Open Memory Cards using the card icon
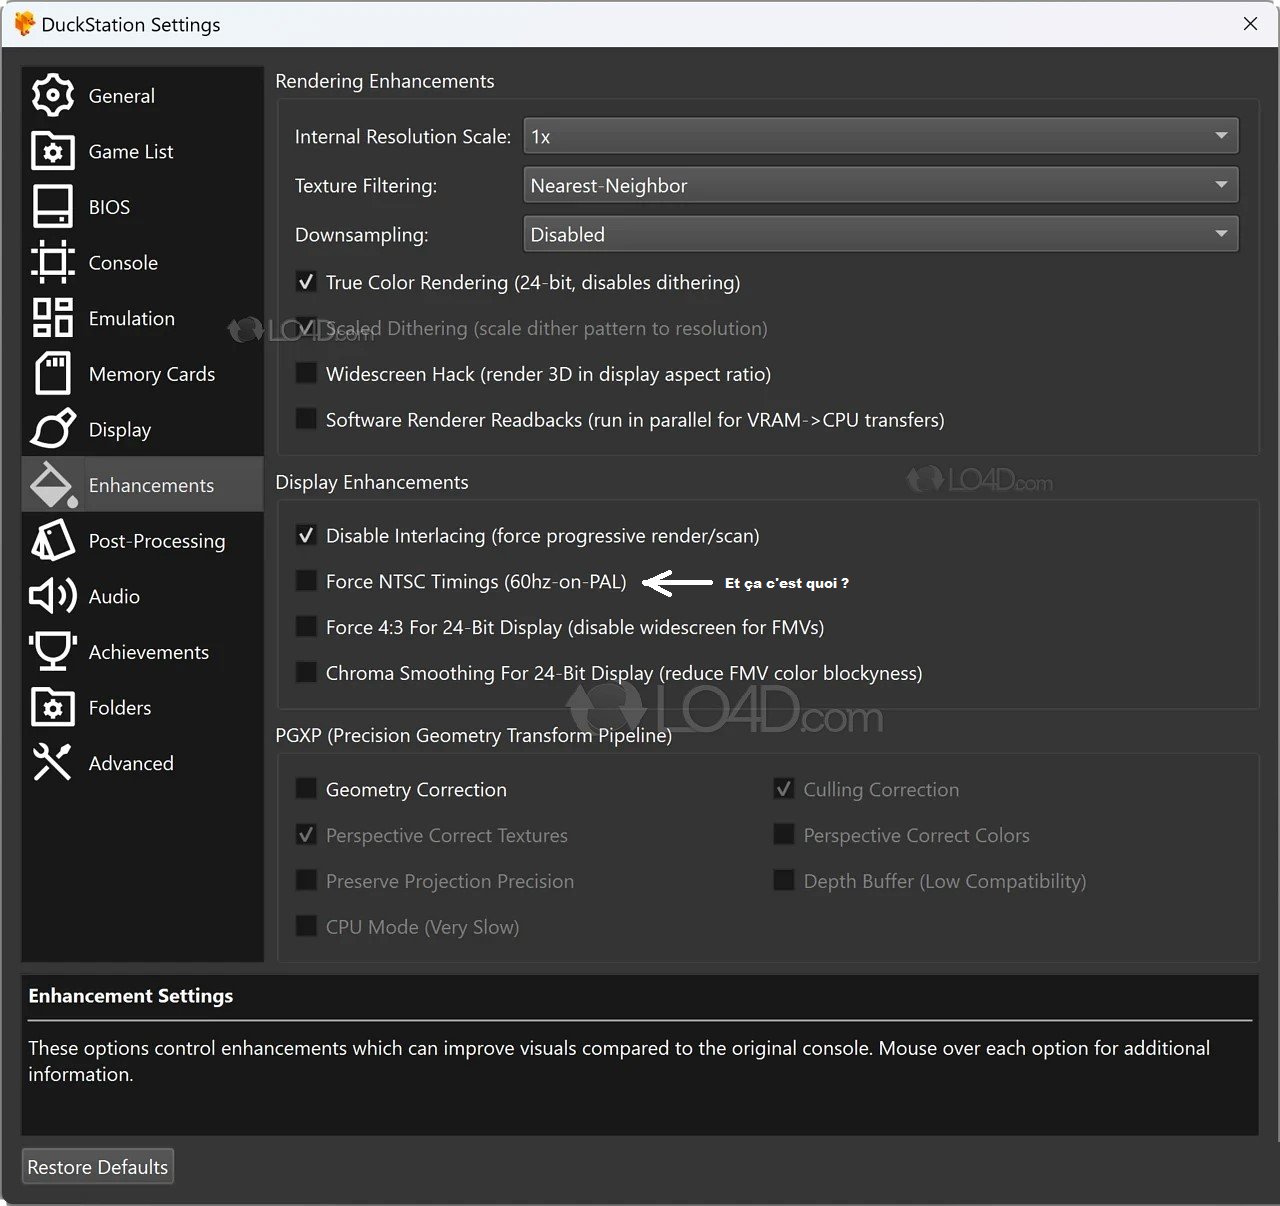 [x=52, y=374]
